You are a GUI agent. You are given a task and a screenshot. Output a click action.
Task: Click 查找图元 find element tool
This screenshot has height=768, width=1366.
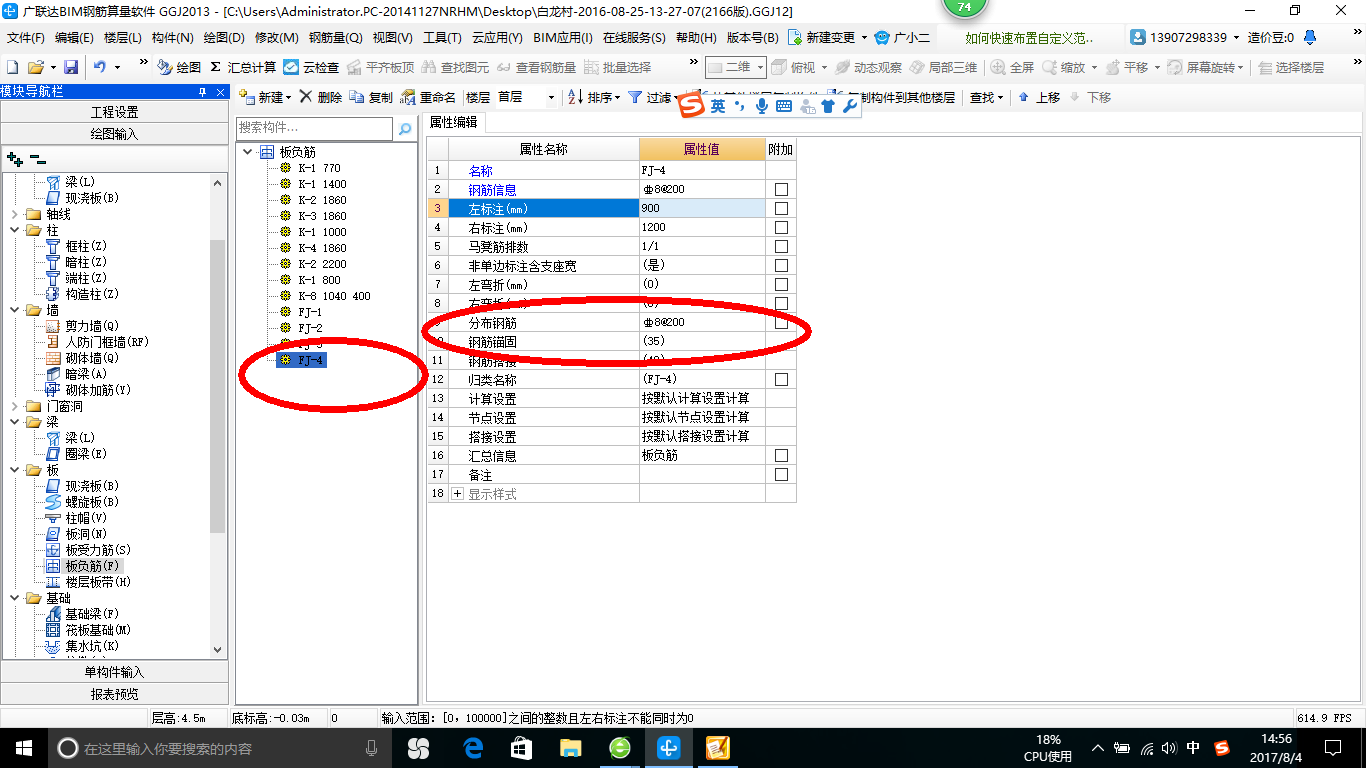tap(456, 67)
